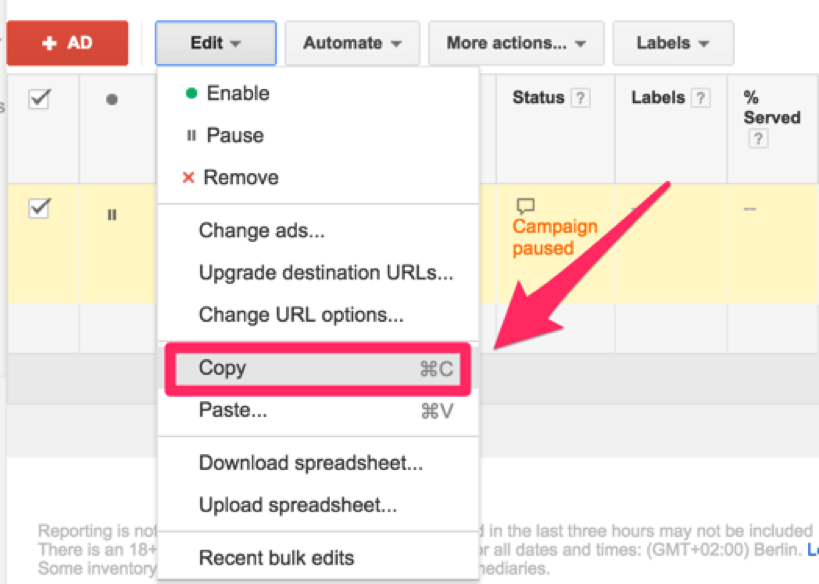This screenshot has width=819, height=584.
Task: Select Enable with the green dot
Action: click(x=238, y=93)
